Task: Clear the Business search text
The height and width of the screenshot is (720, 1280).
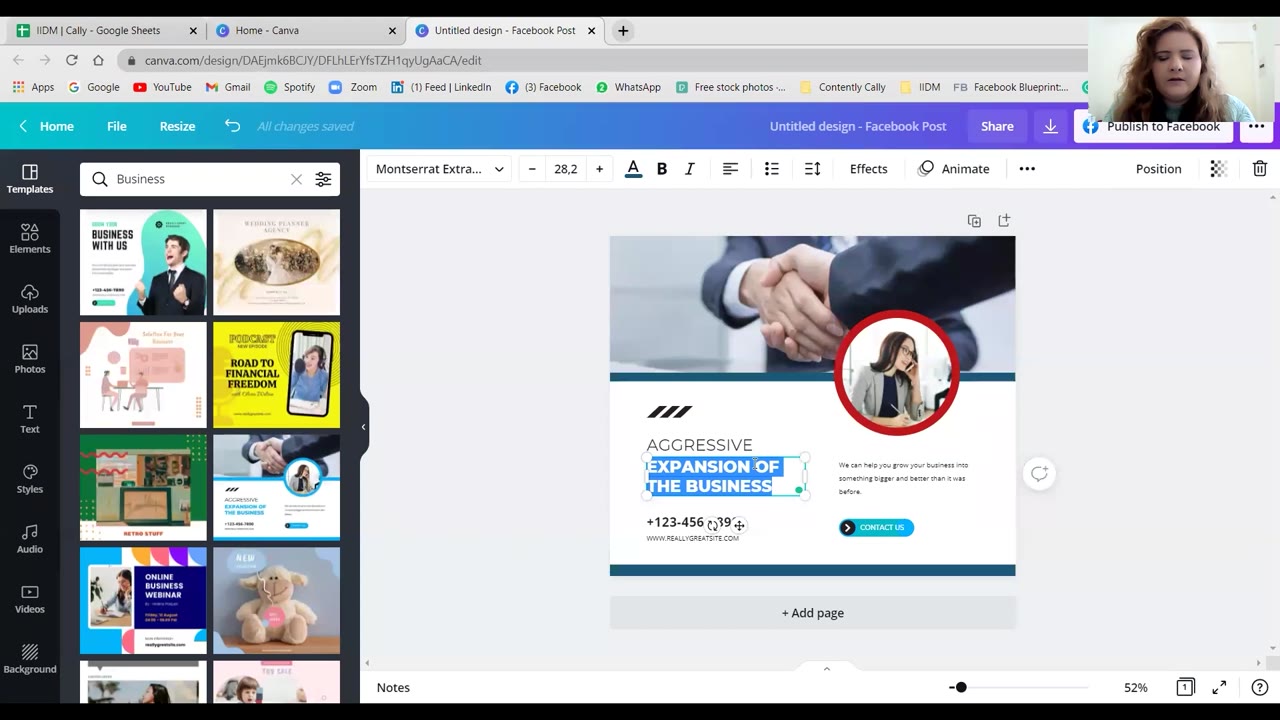Action: pos(296,179)
